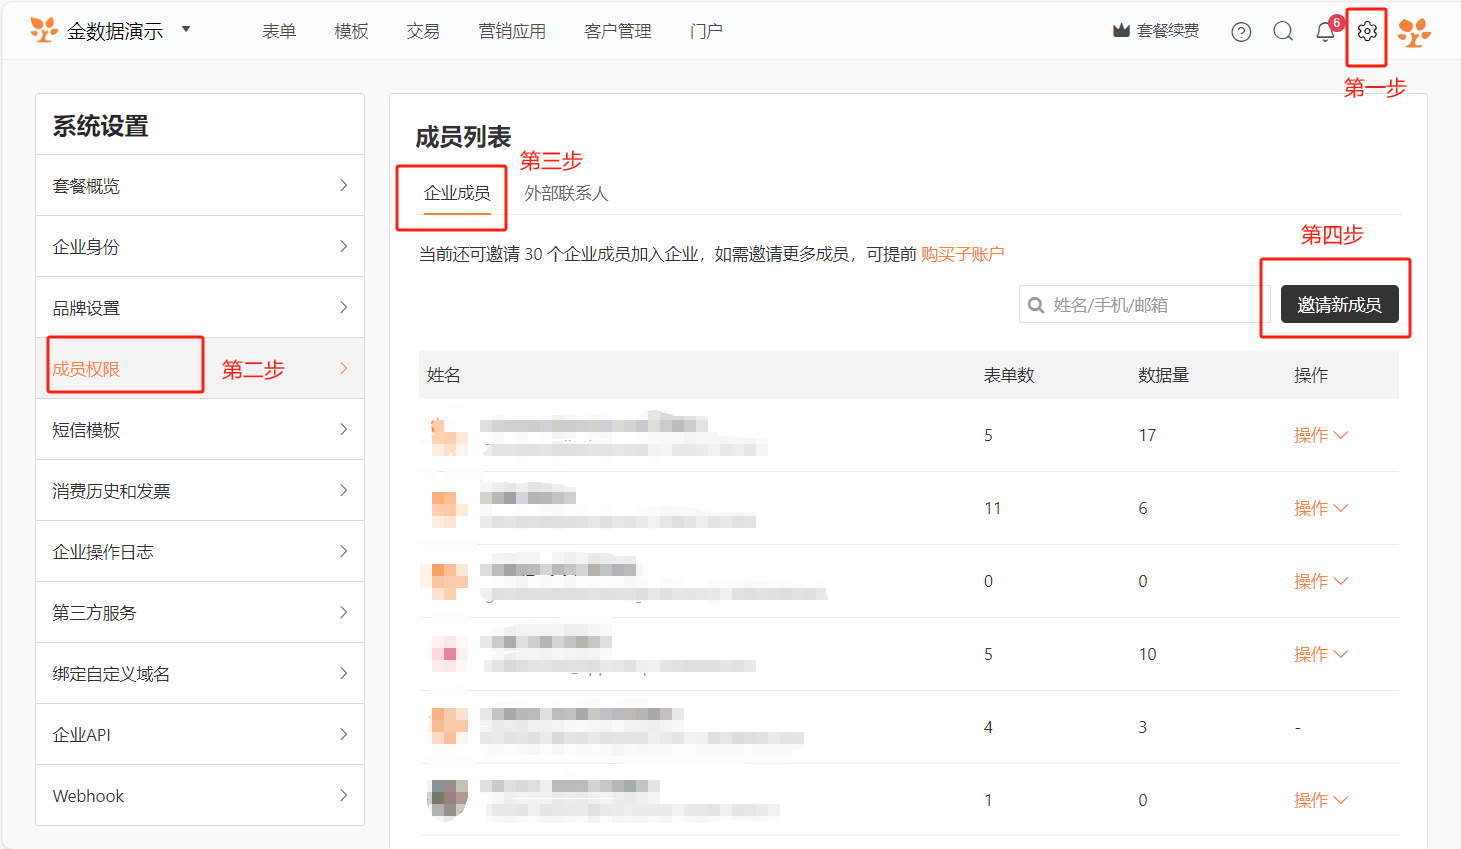The height and width of the screenshot is (849, 1461).
Task: Go to 交易 in top navigation
Action: click(x=423, y=31)
